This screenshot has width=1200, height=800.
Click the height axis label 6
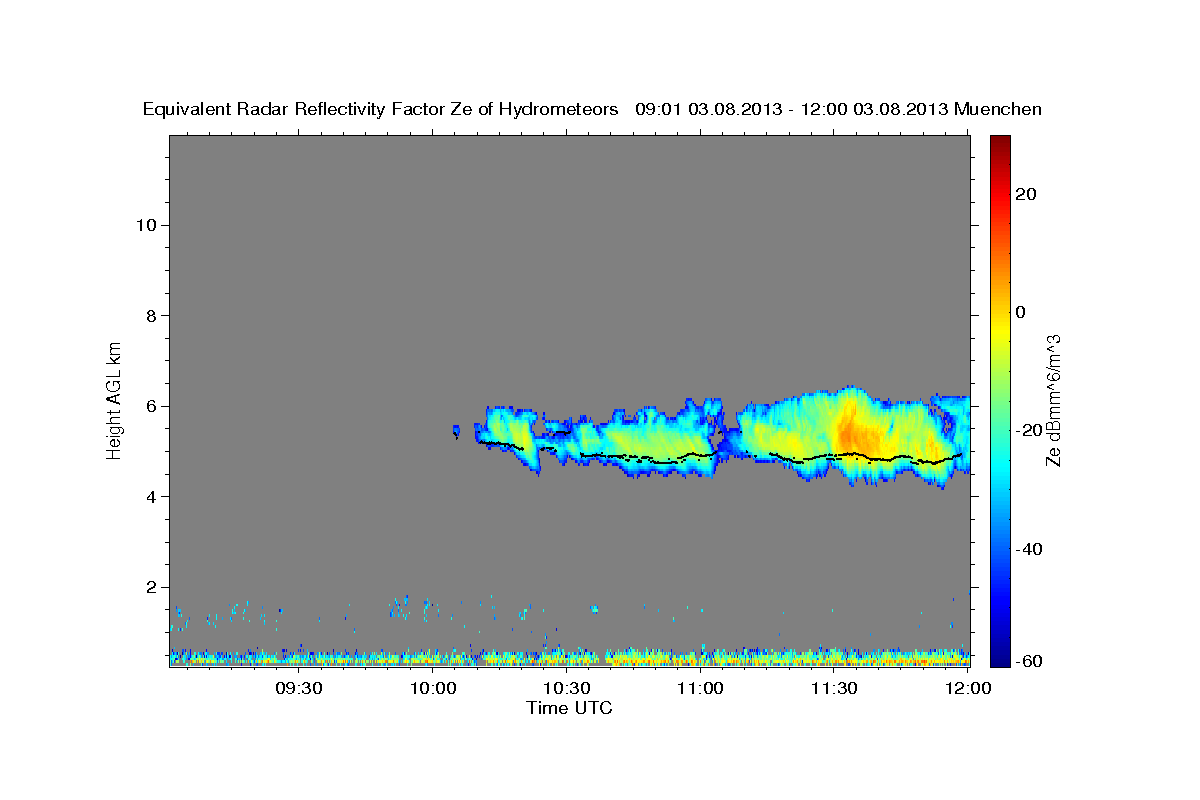pyautogui.click(x=152, y=406)
